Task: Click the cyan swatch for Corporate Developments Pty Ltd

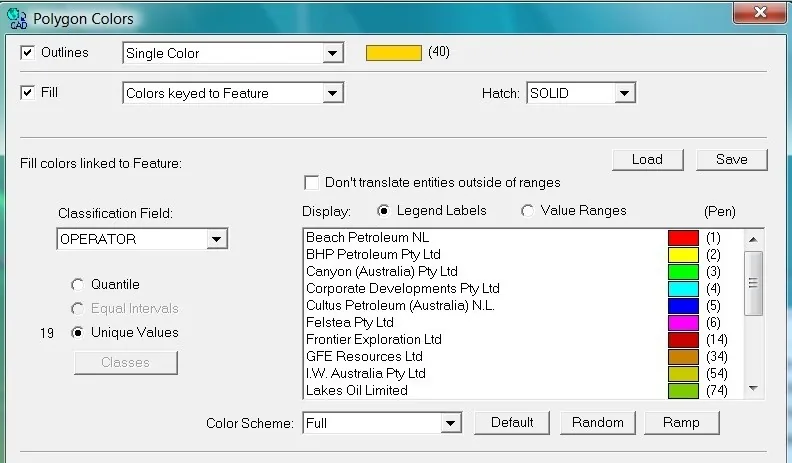Action: (x=683, y=289)
